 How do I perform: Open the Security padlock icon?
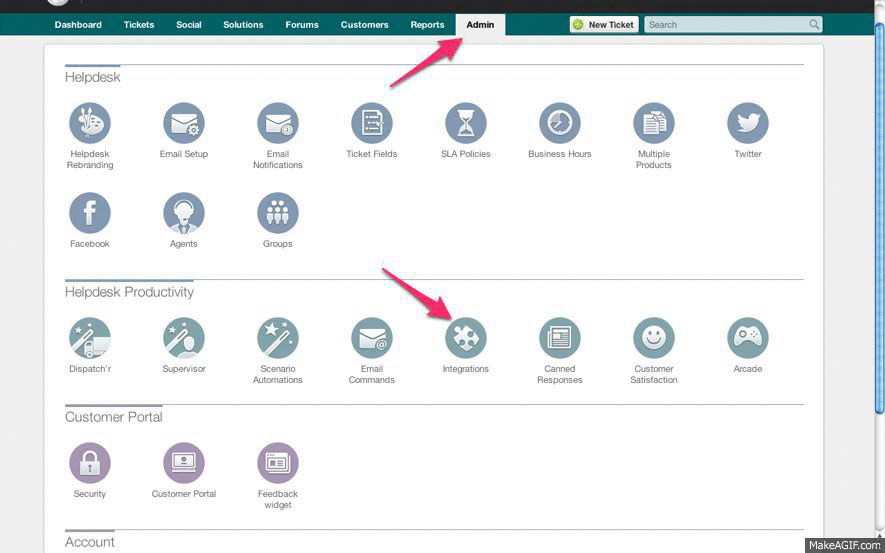(x=90, y=464)
